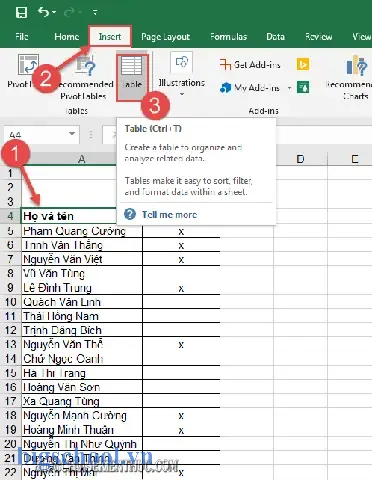Image resolution: width=372 pixels, height=480 pixels.
Task: Select cell 'Hoàng Văn Sơn'
Action: [82, 387]
